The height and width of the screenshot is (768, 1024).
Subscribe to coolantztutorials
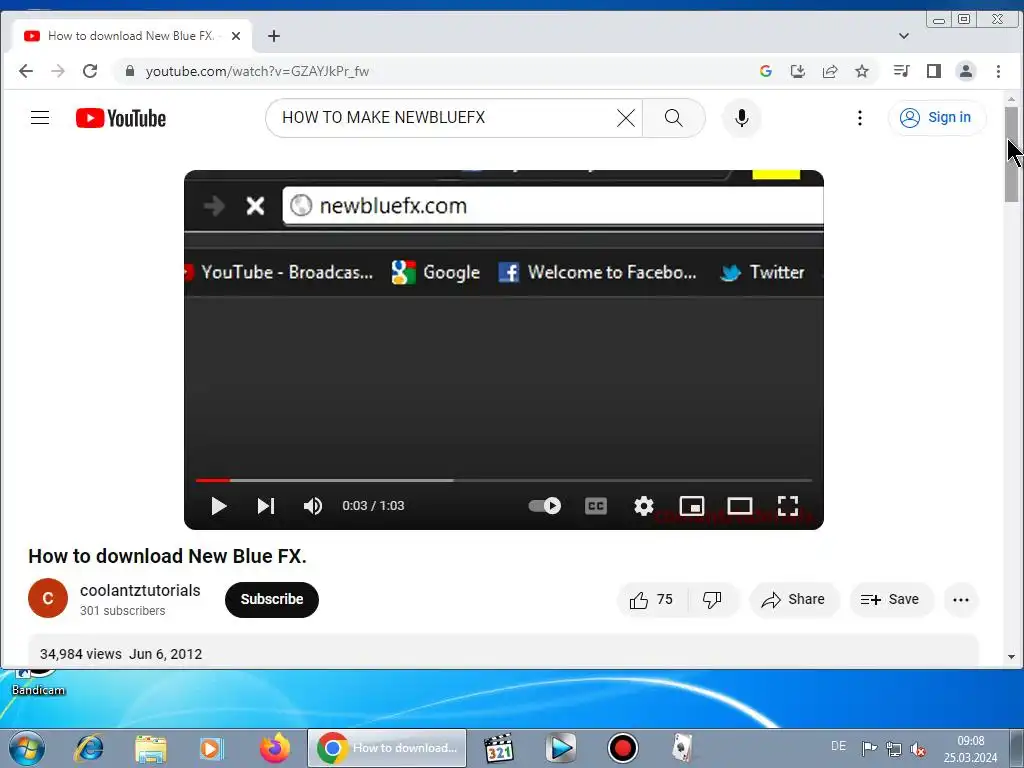click(272, 600)
